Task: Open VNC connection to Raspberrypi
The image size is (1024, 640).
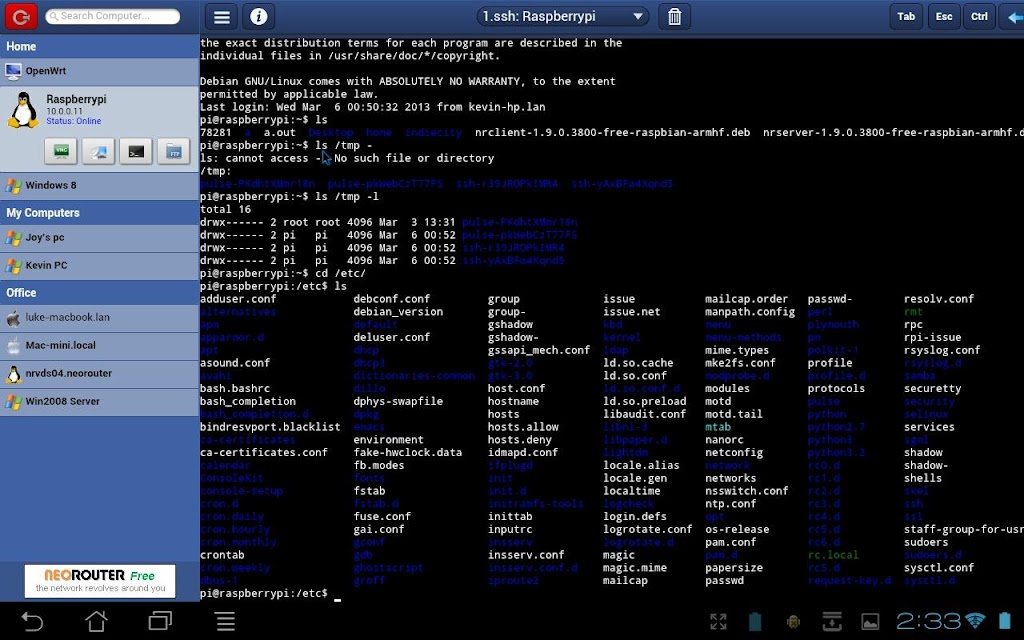Action: (x=60, y=151)
